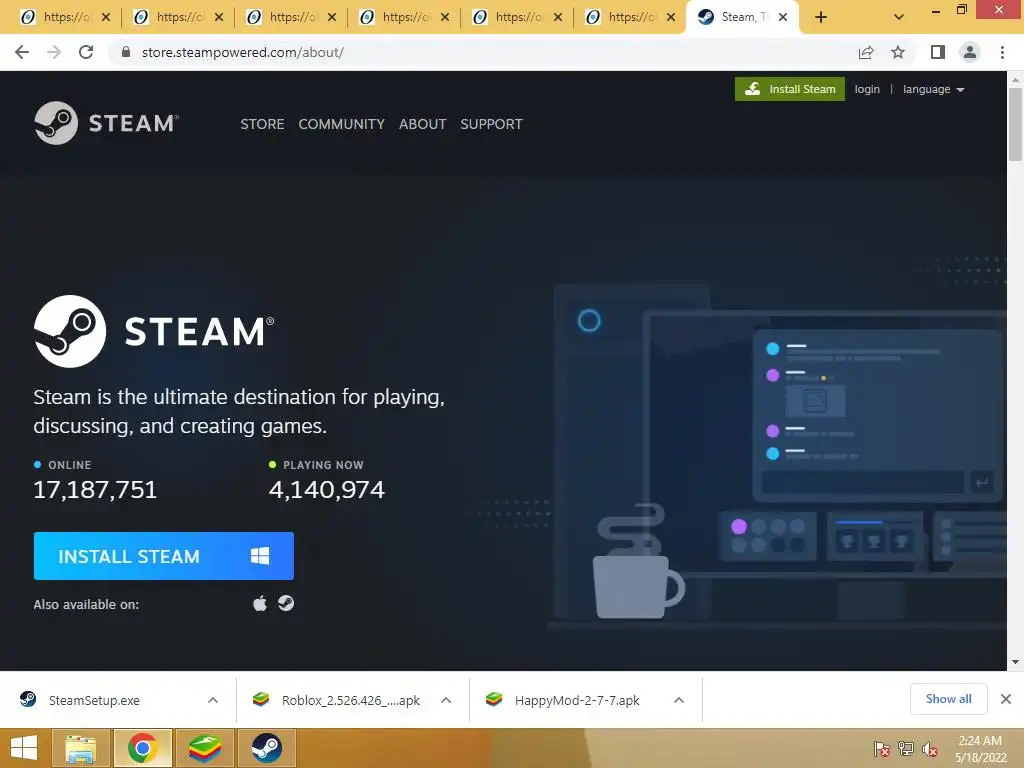The image size is (1024, 768).
Task: Open Chrome's three-dot menu
Action: coord(1002,52)
